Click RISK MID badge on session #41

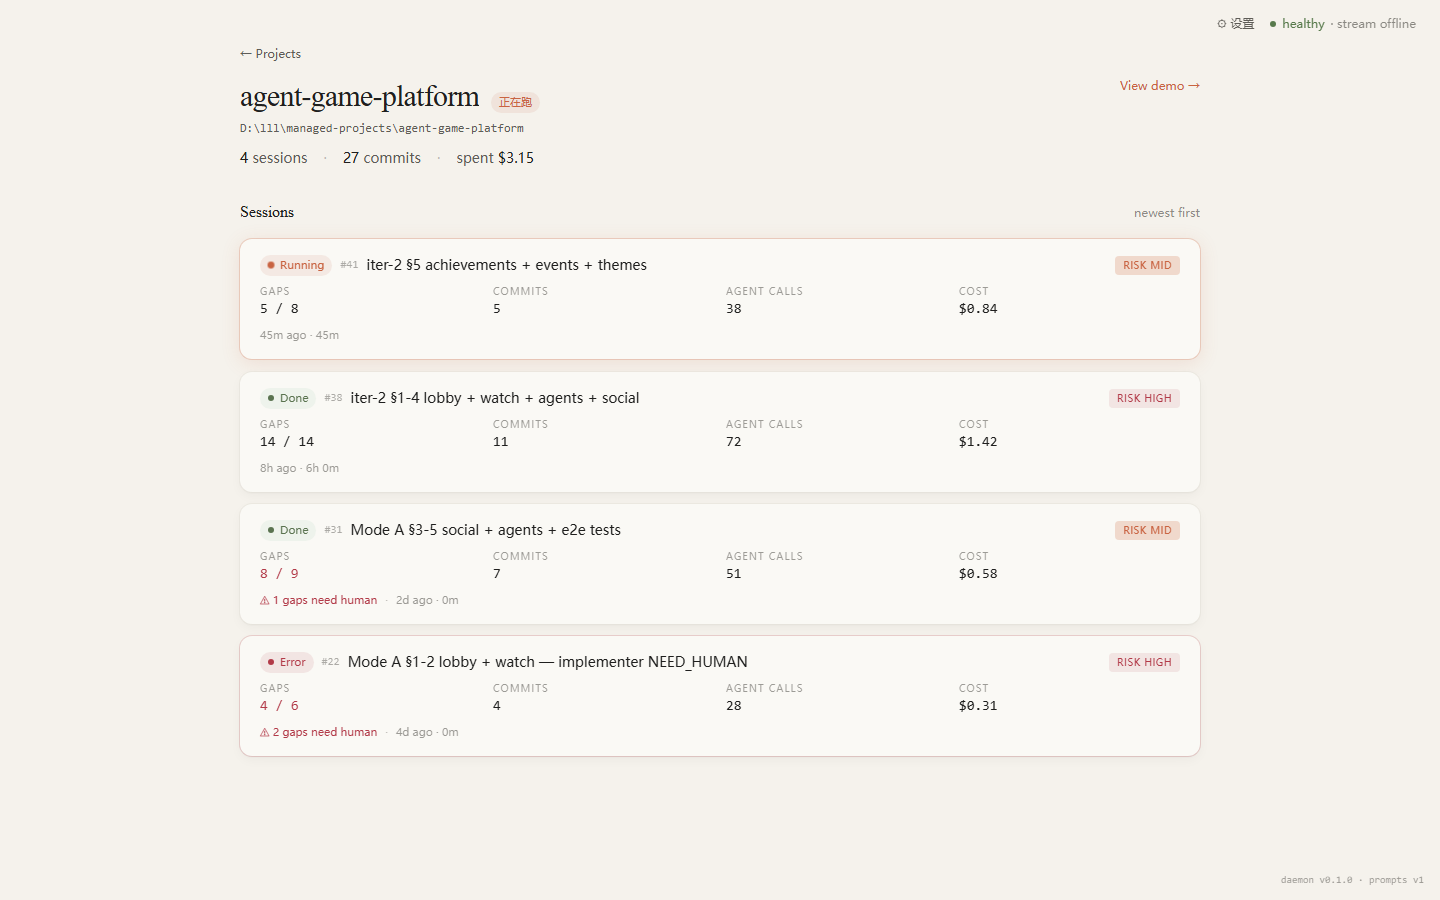point(1147,265)
